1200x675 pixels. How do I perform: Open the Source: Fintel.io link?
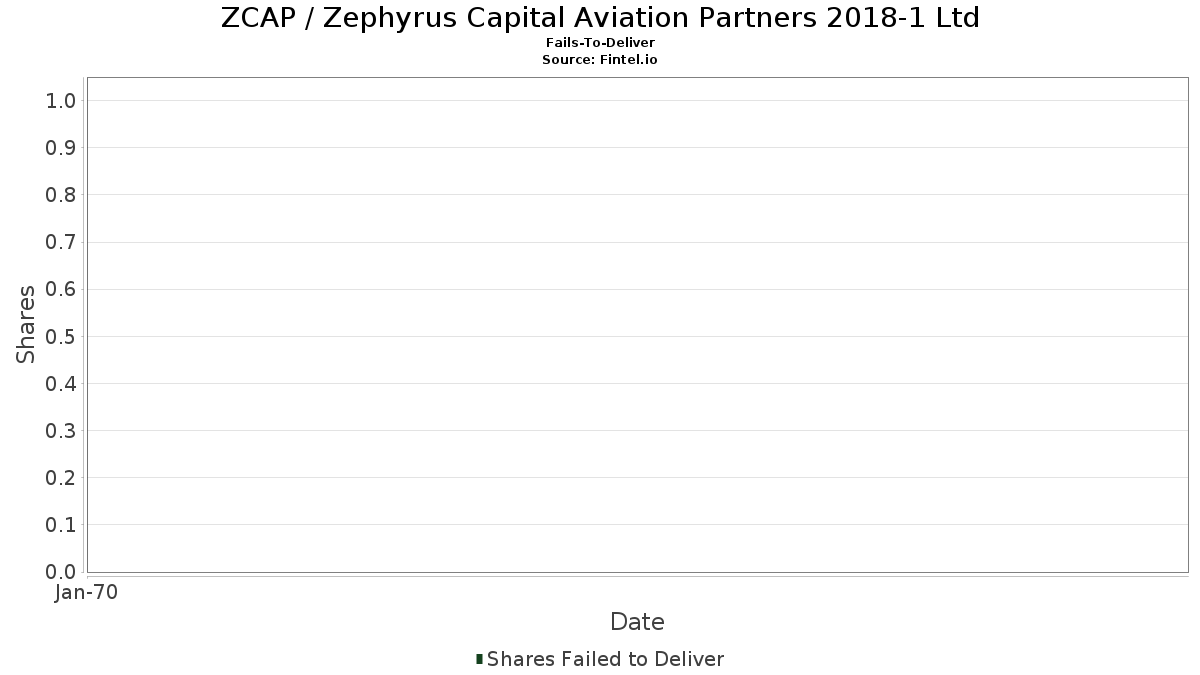click(600, 60)
